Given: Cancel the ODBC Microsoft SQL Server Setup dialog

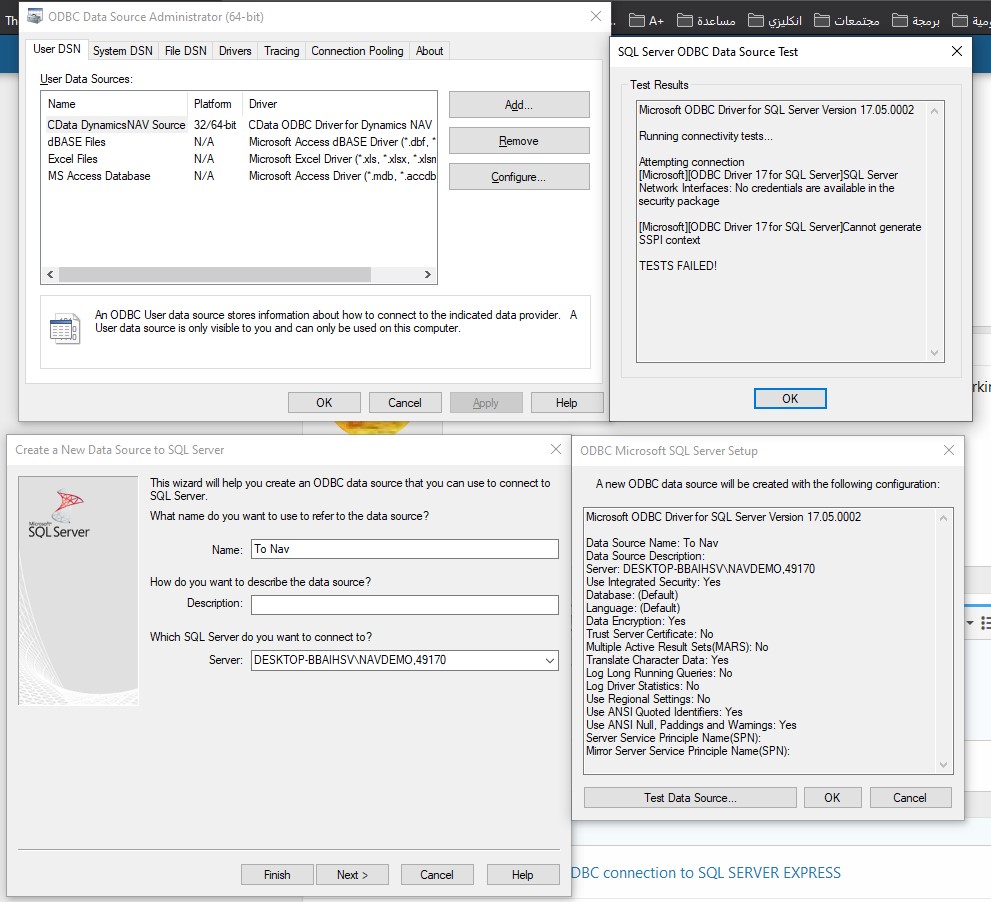Looking at the screenshot, I should tap(910, 798).
